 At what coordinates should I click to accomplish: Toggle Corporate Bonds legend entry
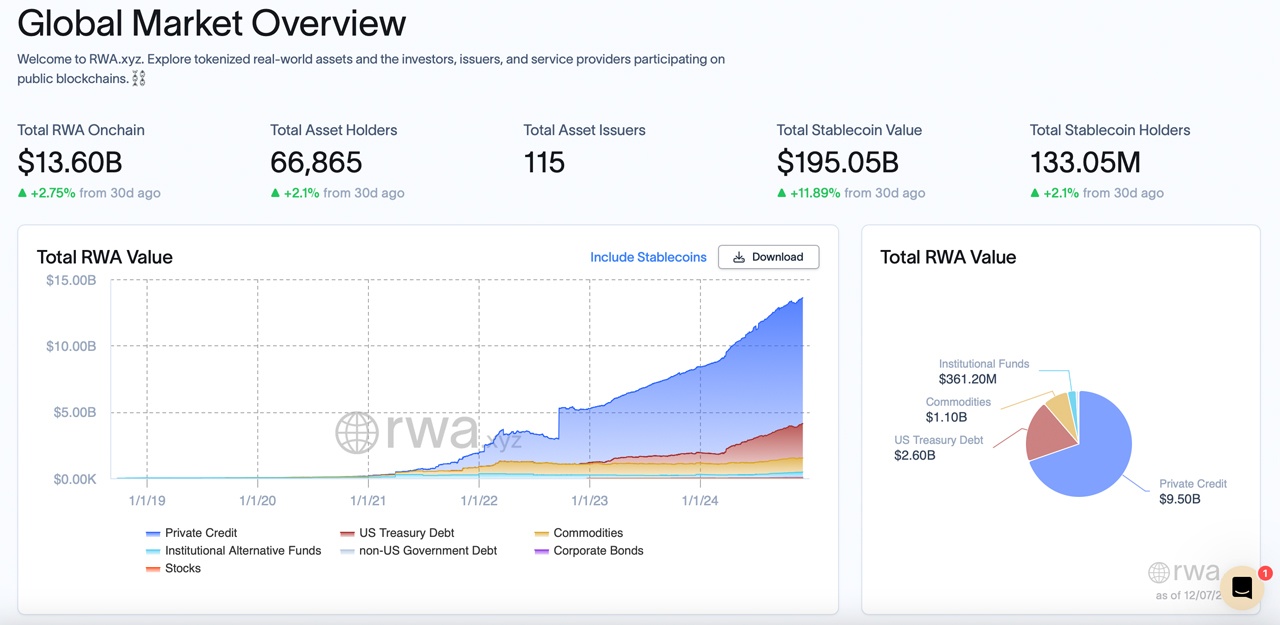pyautogui.click(x=597, y=551)
